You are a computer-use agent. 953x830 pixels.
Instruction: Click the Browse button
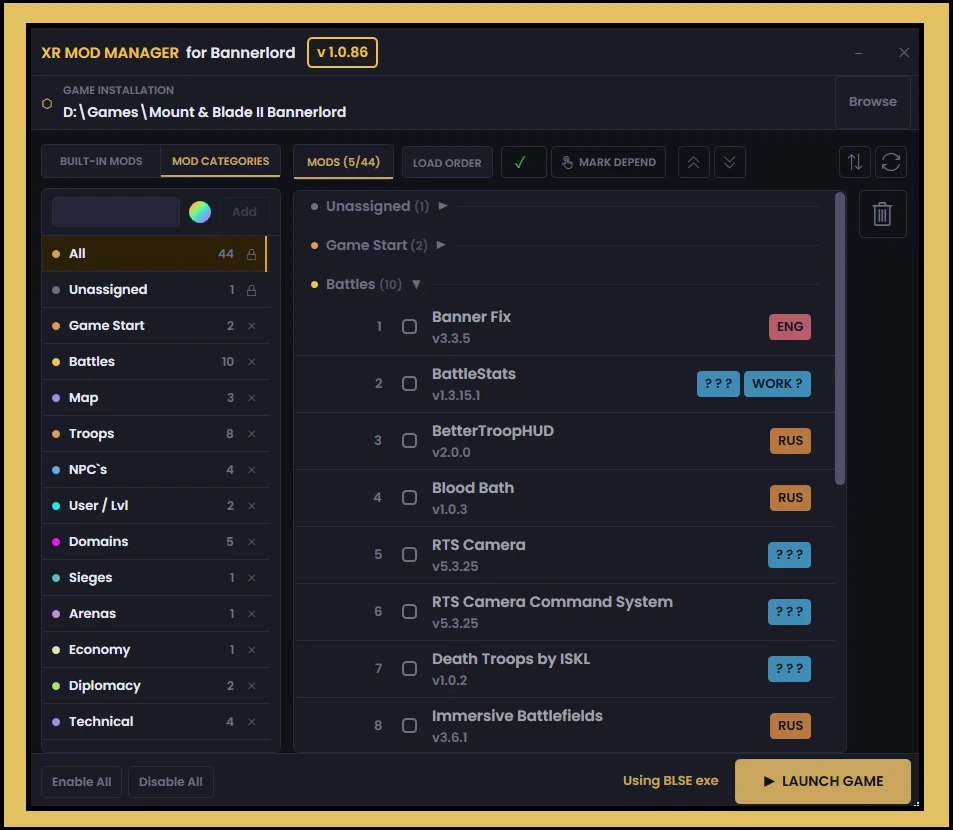(x=872, y=102)
